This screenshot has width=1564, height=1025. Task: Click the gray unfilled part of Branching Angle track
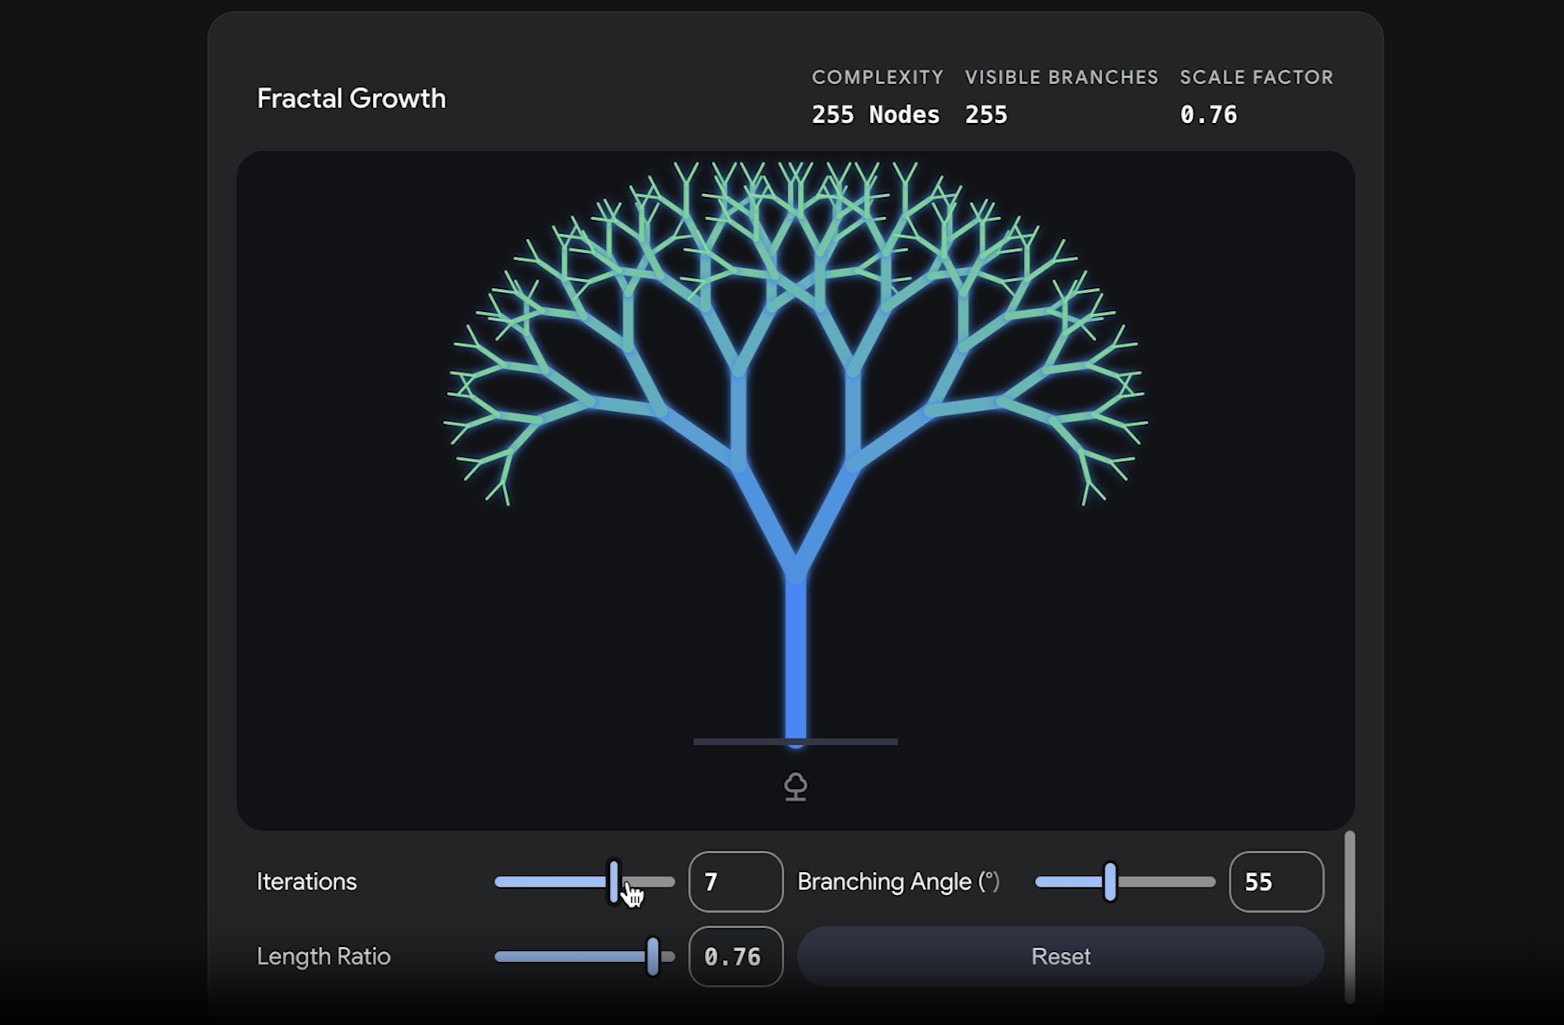(x=1166, y=882)
